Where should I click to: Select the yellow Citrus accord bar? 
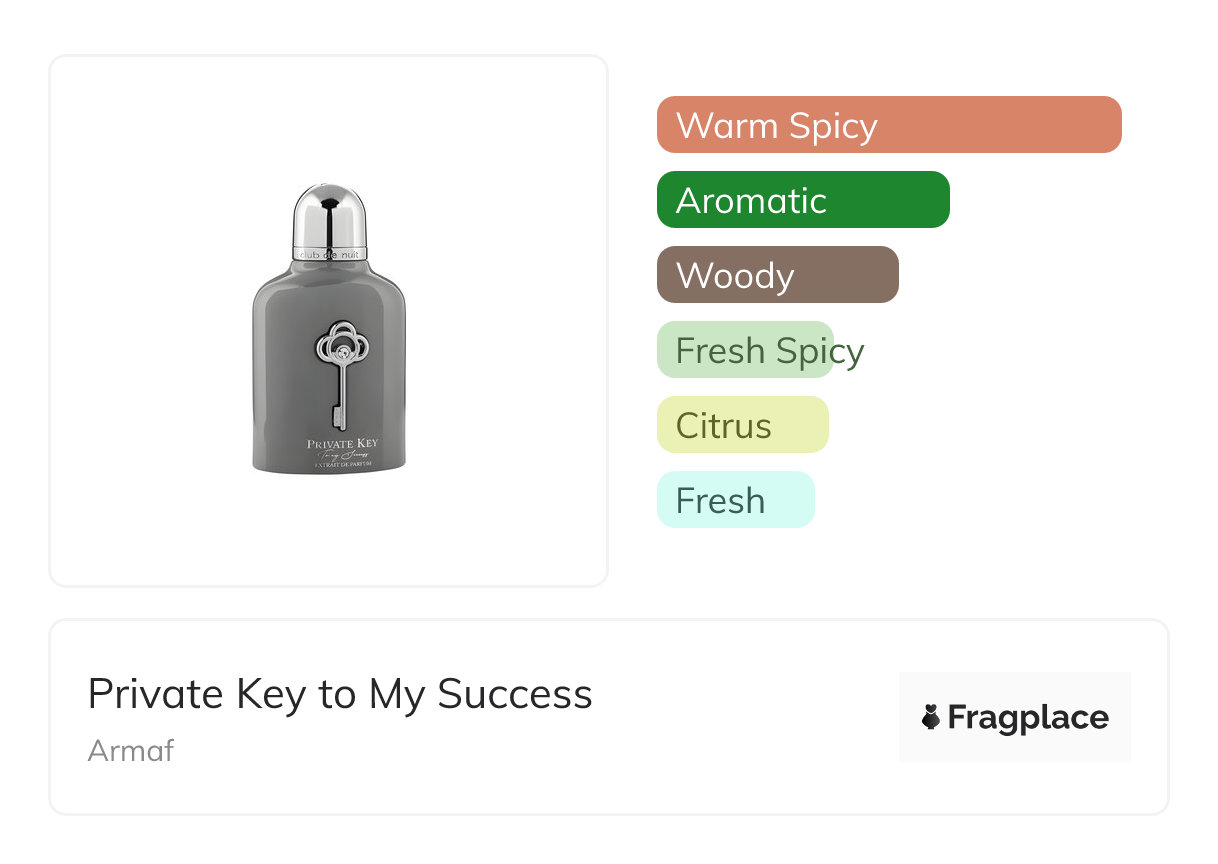[742, 425]
